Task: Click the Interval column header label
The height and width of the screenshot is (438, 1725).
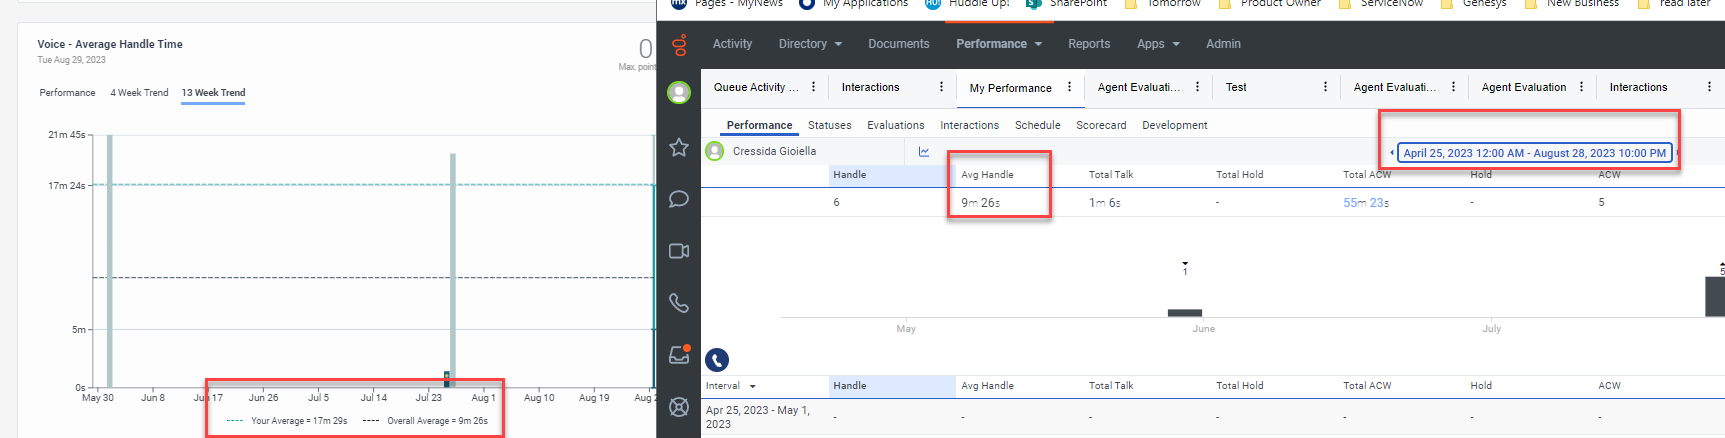Action: 723,386
